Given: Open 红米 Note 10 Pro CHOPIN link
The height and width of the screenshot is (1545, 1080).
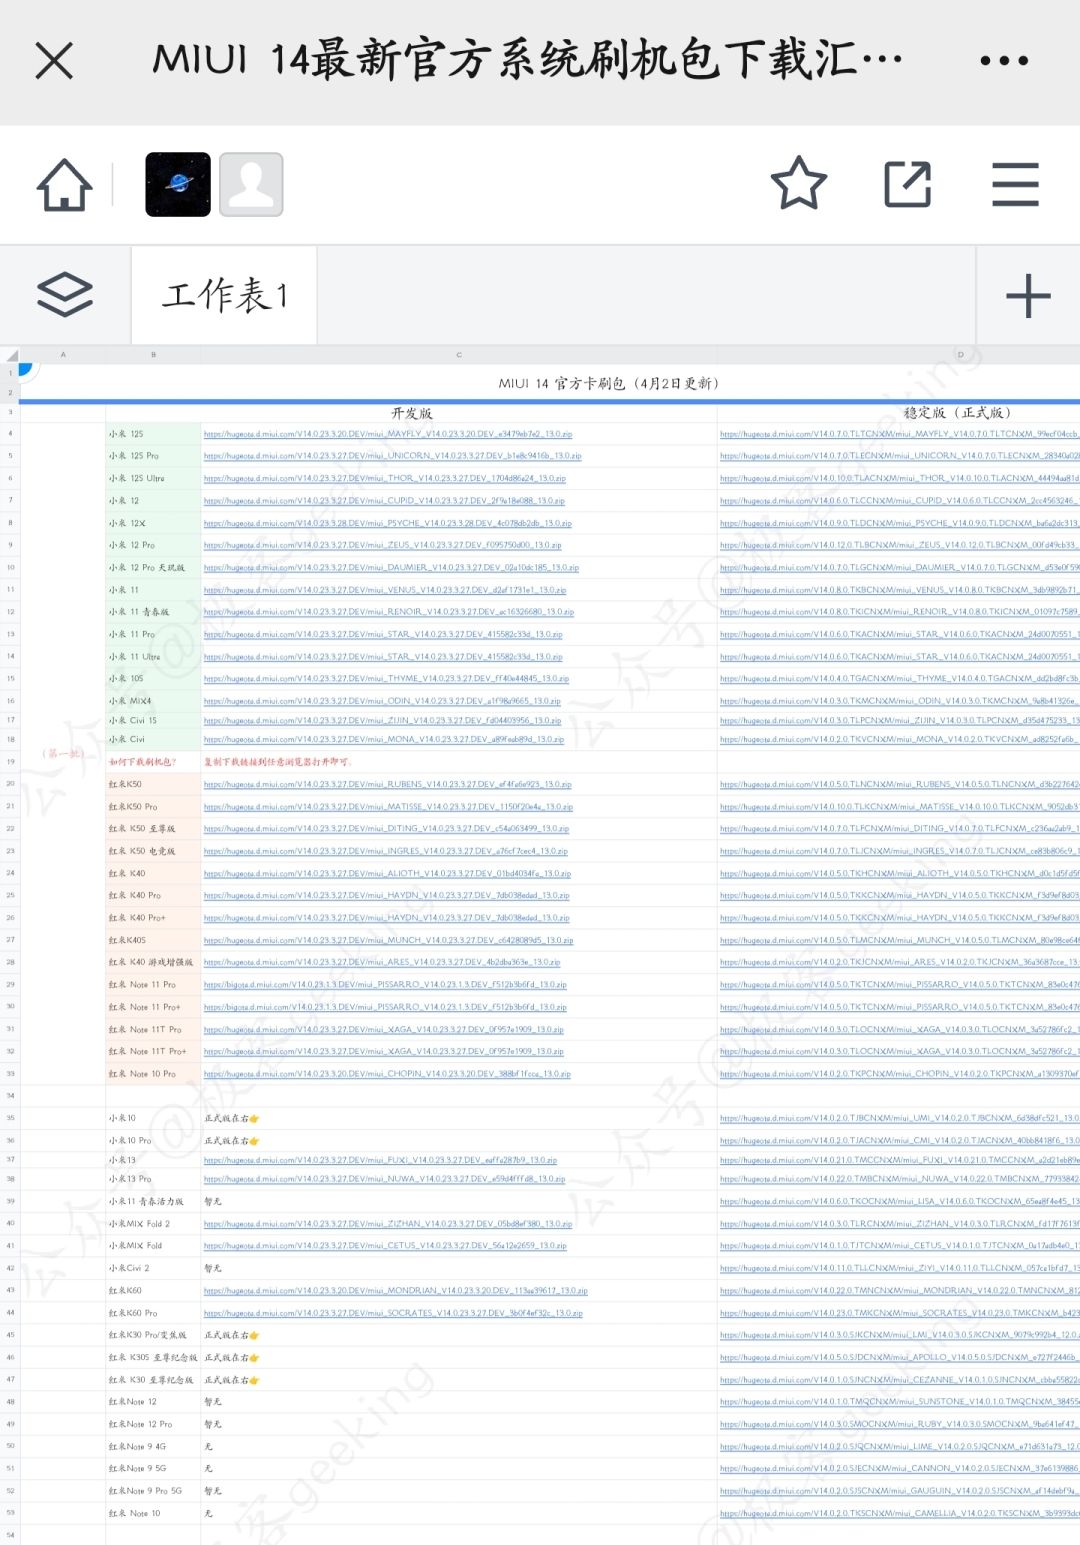Looking at the screenshot, I should tap(387, 1073).
